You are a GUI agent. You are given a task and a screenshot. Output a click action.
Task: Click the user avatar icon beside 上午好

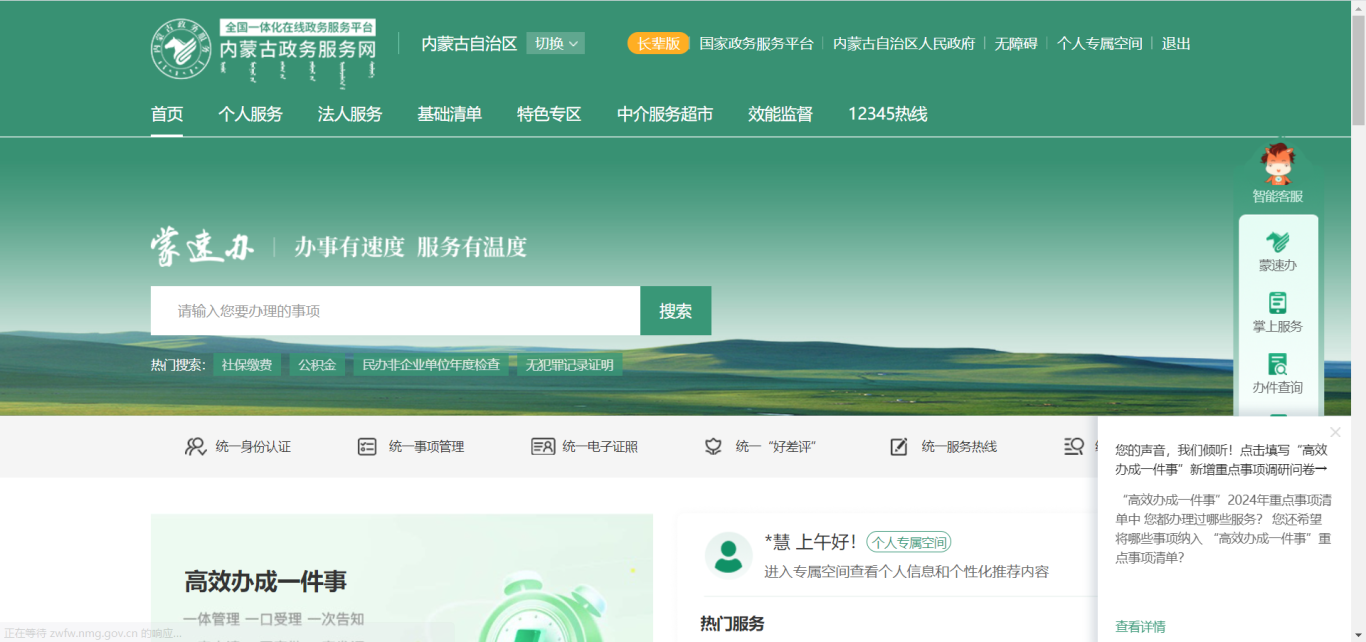click(x=729, y=555)
